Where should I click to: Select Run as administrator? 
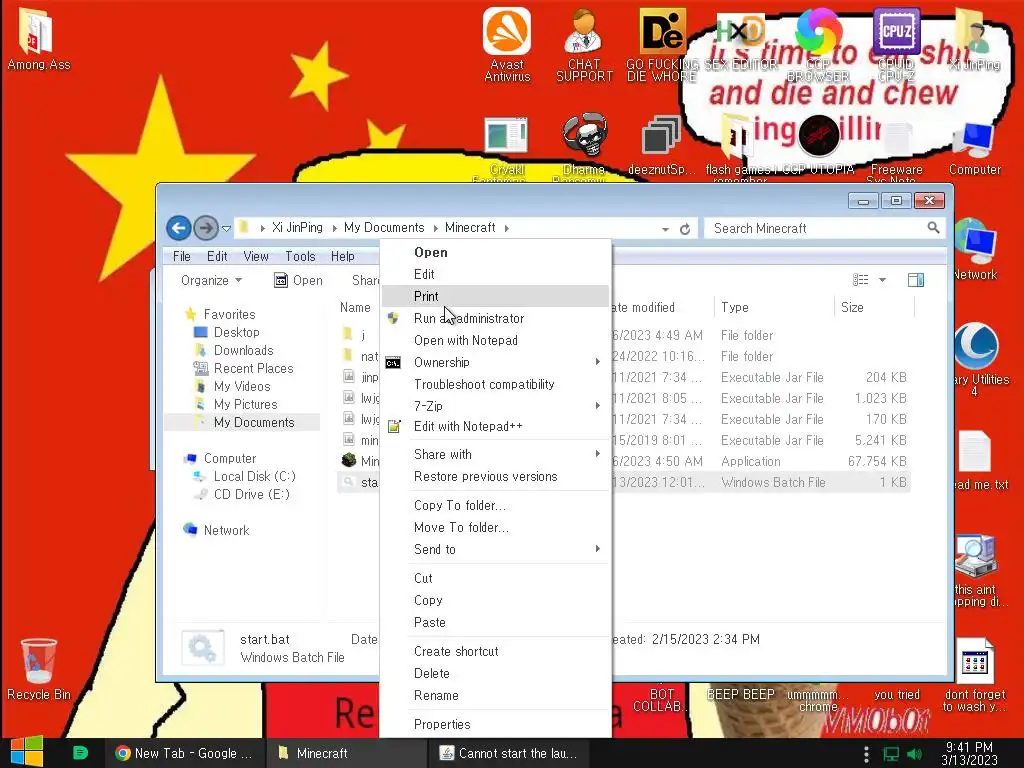(495, 318)
